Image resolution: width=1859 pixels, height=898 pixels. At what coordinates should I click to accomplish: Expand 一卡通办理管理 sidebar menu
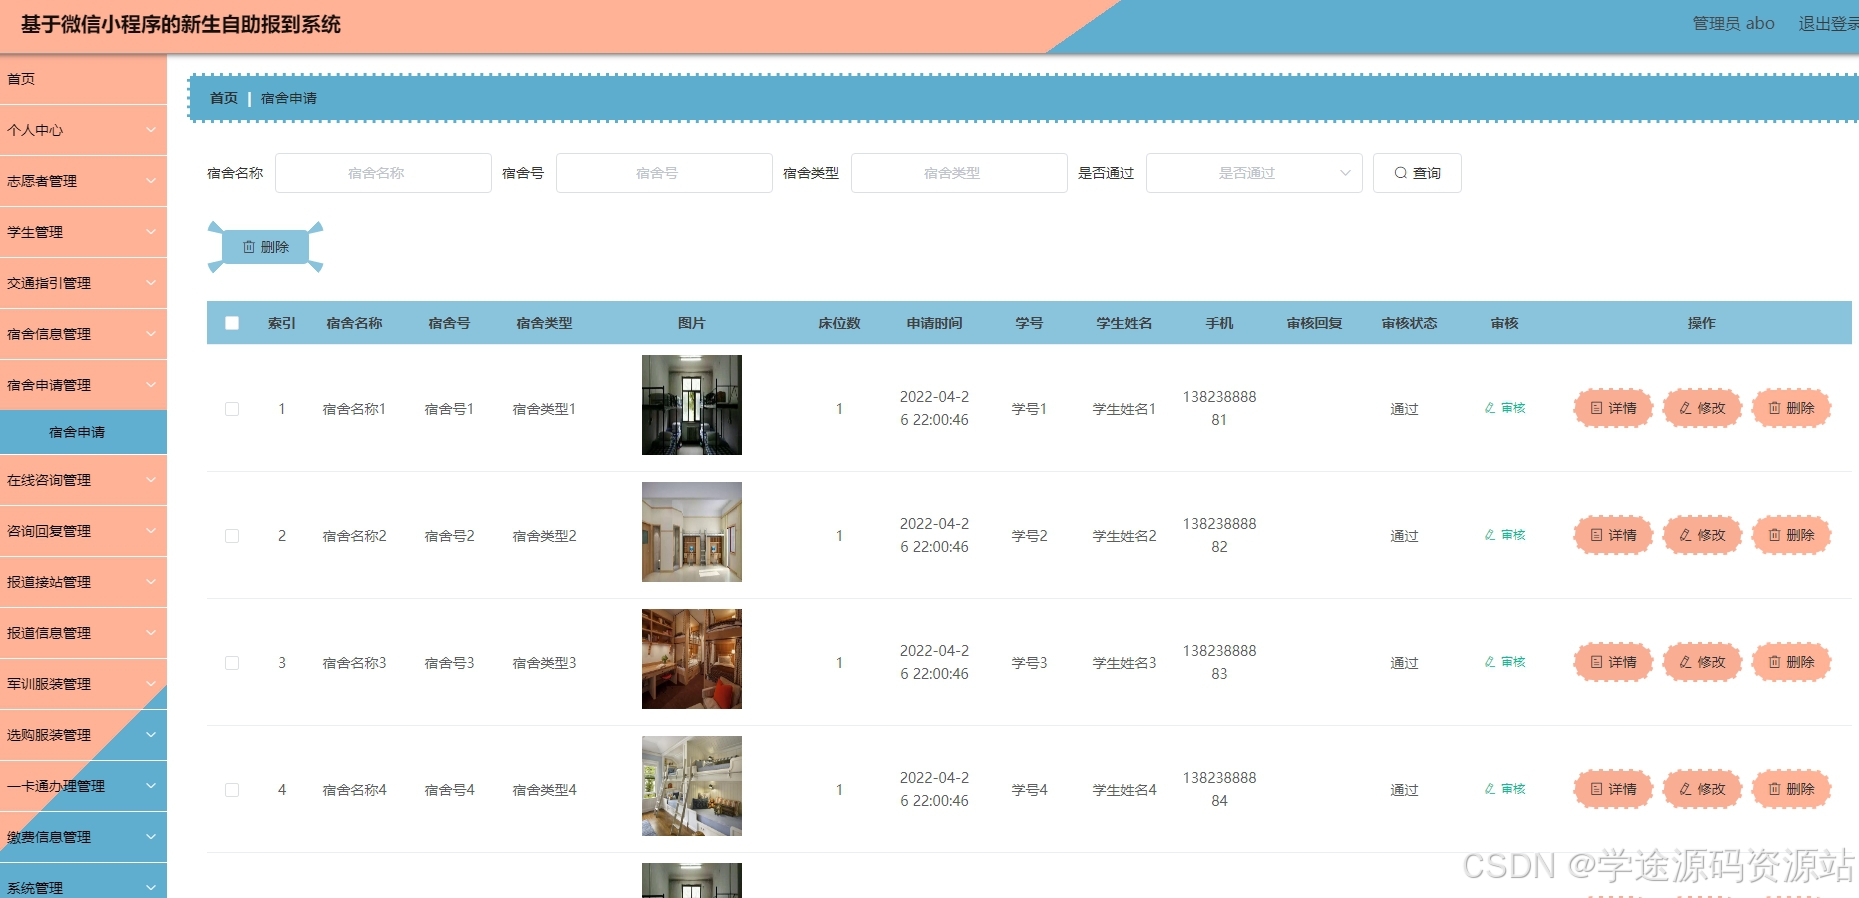pyautogui.click(x=83, y=786)
